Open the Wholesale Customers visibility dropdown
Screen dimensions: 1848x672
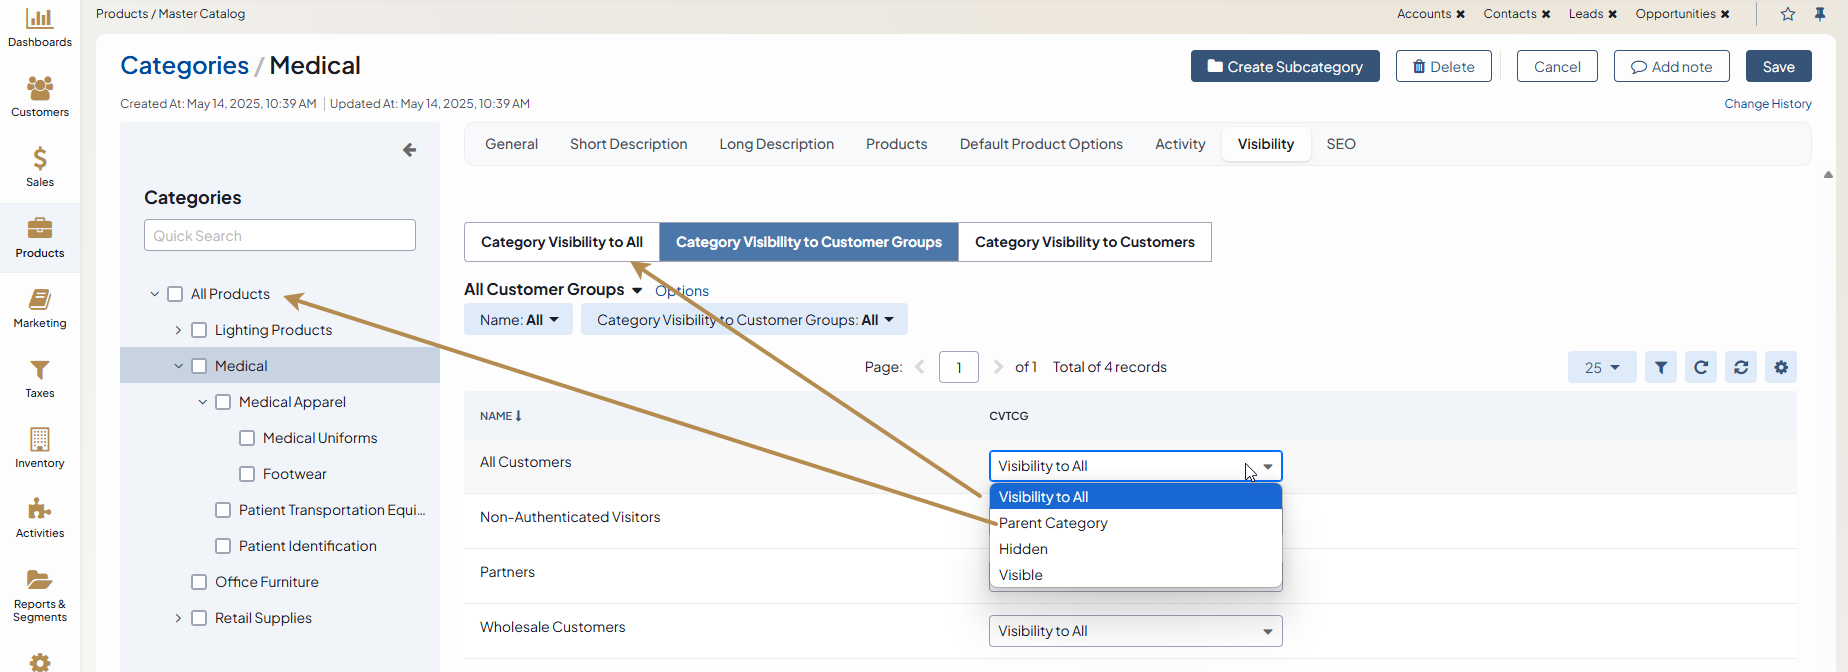tap(1135, 631)
